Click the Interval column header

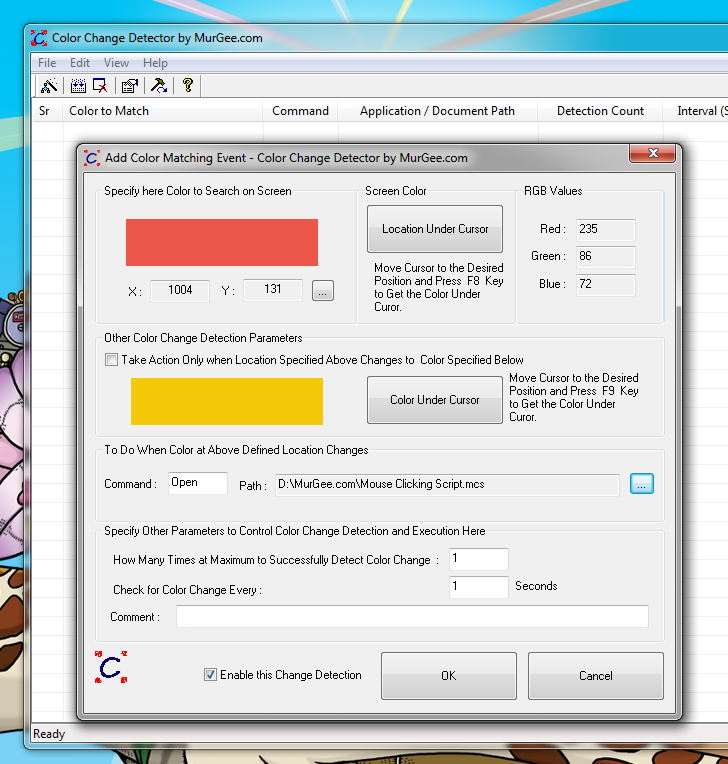click(696, 111)
